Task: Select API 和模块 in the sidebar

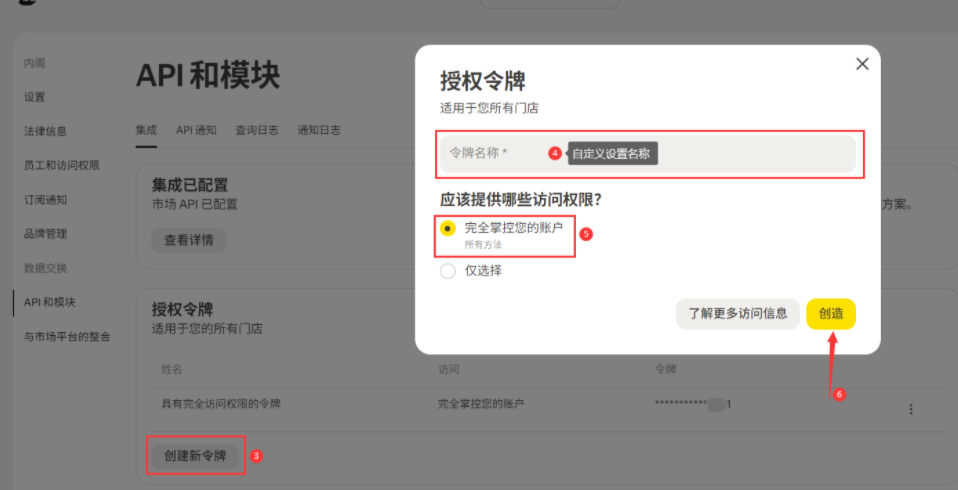Action: (x=49, y=302)
